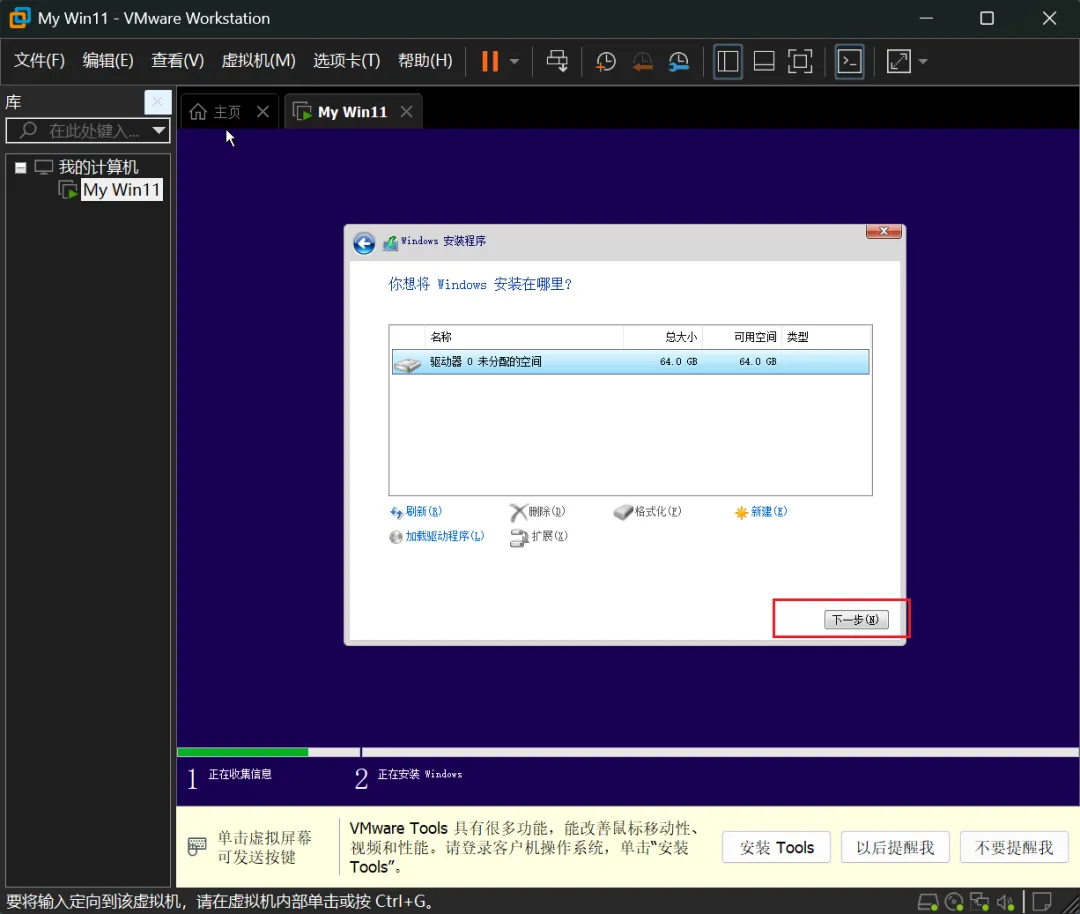This screenshot has height=914, width=1080.
Task: Click the back arrow in Windows setup
Action: (x=364, y=242)
